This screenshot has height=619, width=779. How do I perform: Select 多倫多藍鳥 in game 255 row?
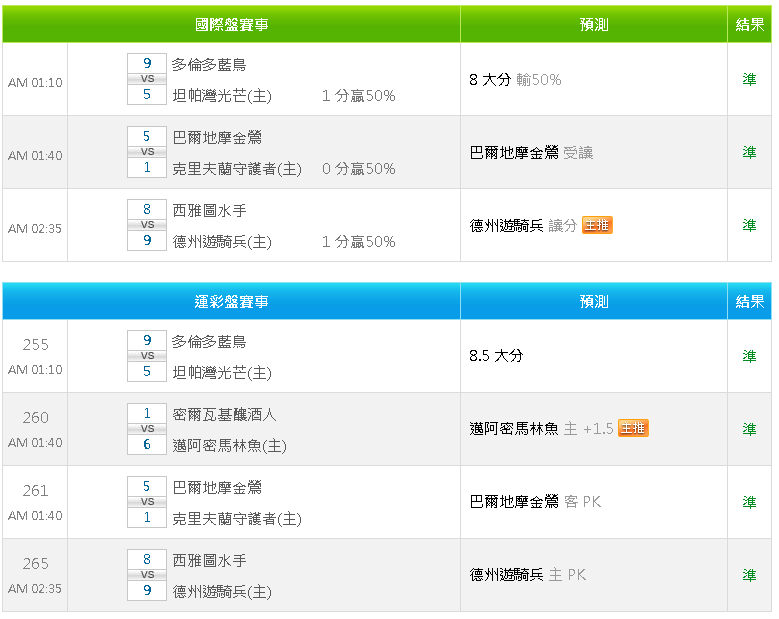click(209, 342)
